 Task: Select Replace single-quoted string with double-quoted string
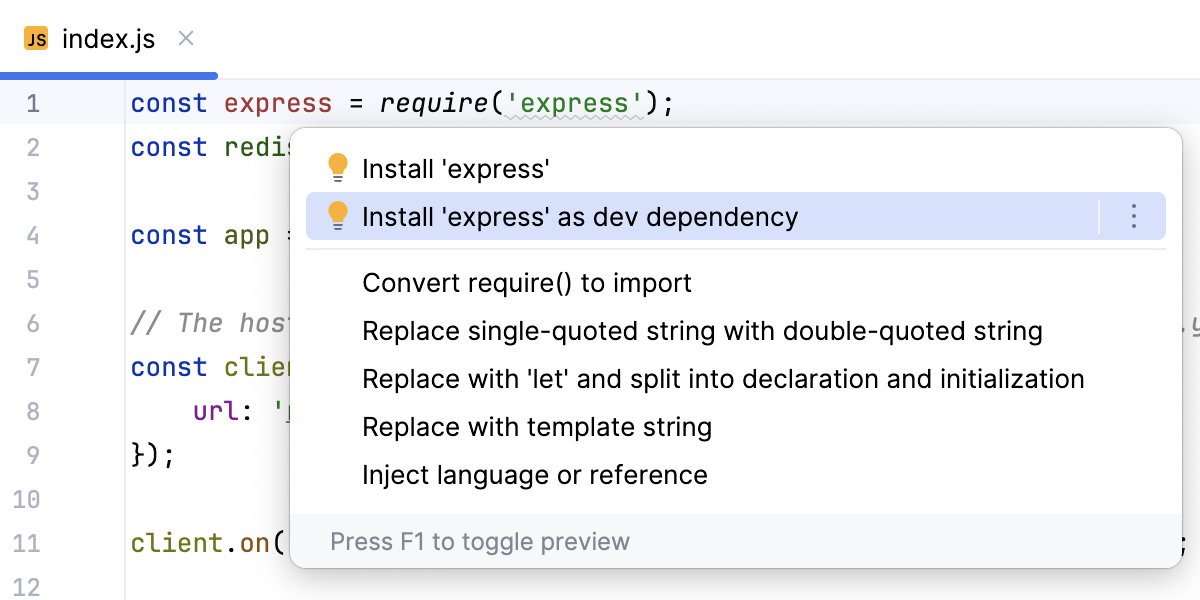[x=735, y=331]
